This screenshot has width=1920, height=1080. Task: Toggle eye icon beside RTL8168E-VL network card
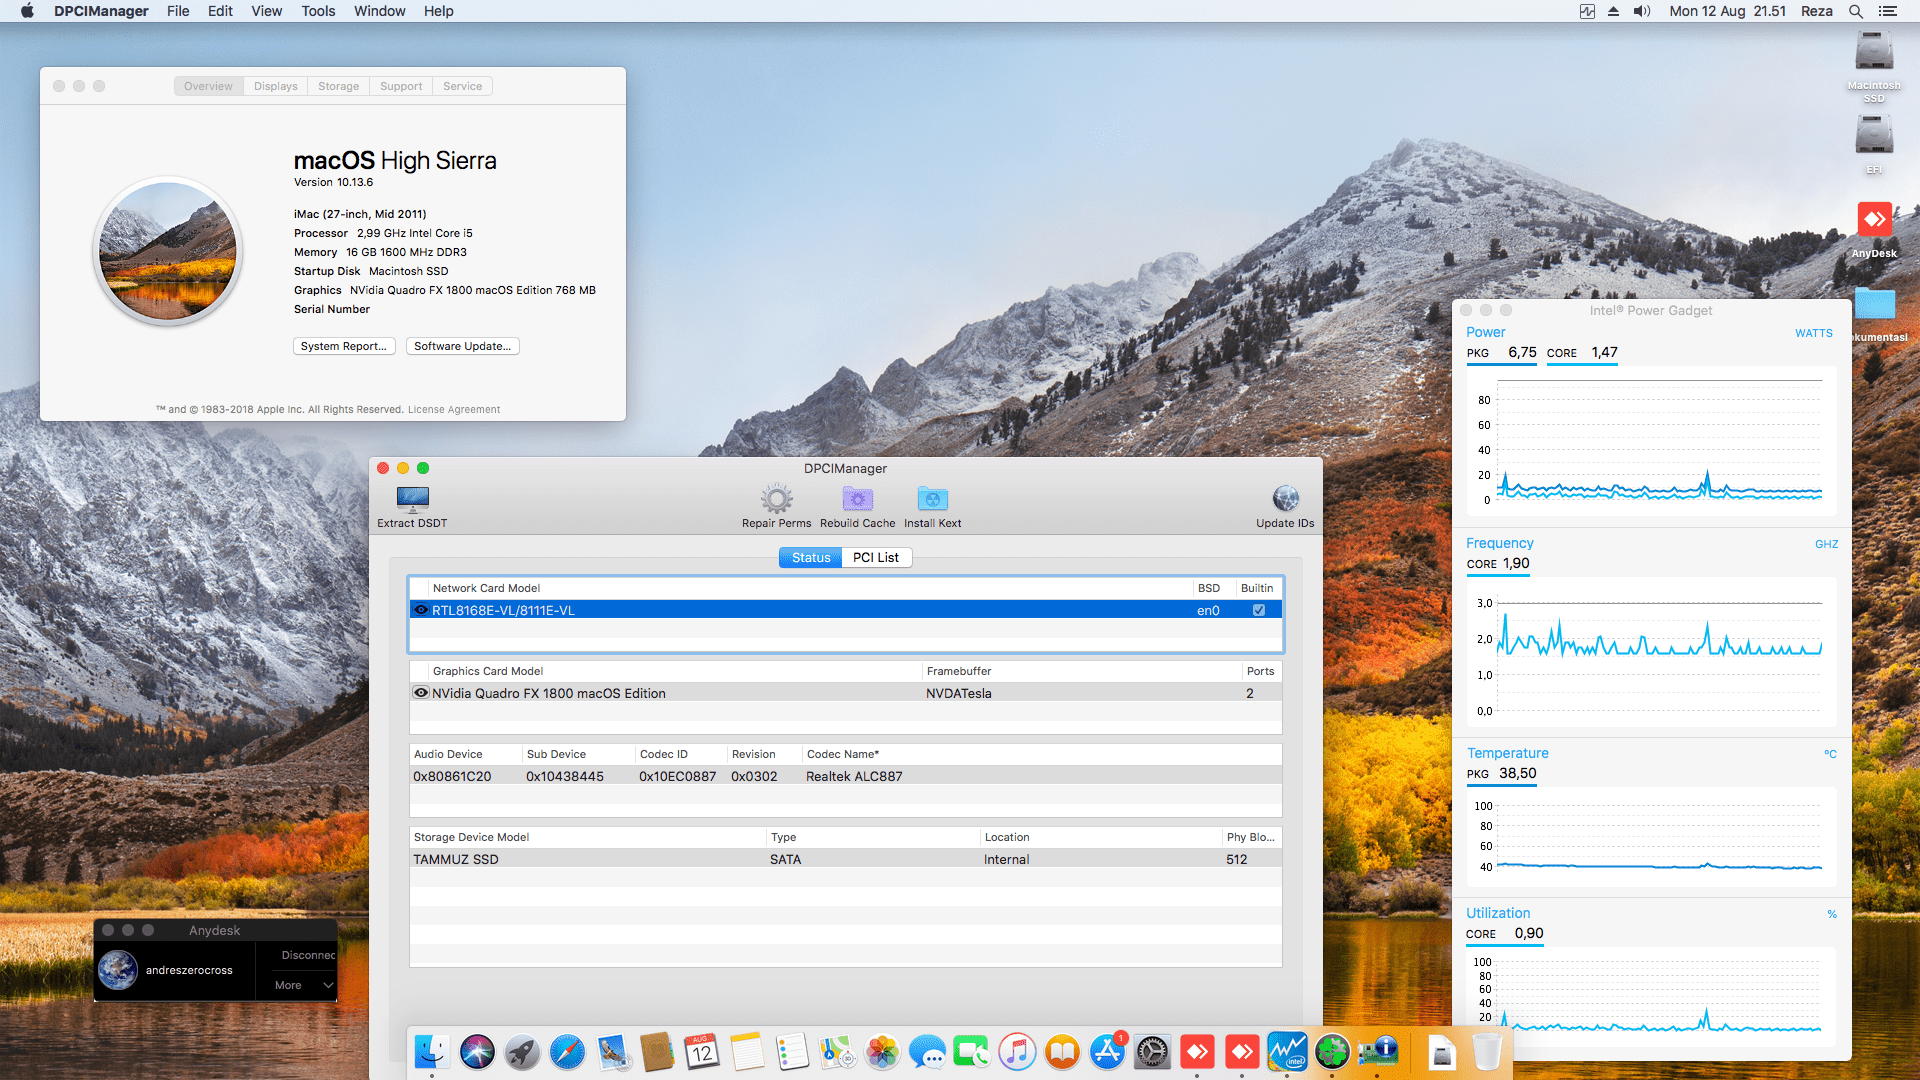[x=421, y=610]
